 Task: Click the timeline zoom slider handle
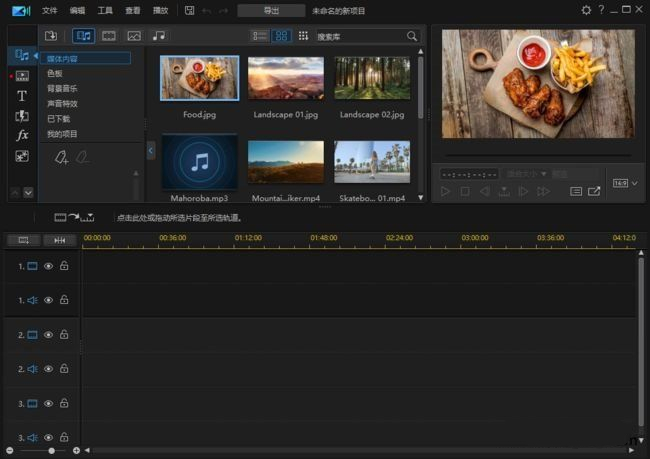click(x=51, y=451)
